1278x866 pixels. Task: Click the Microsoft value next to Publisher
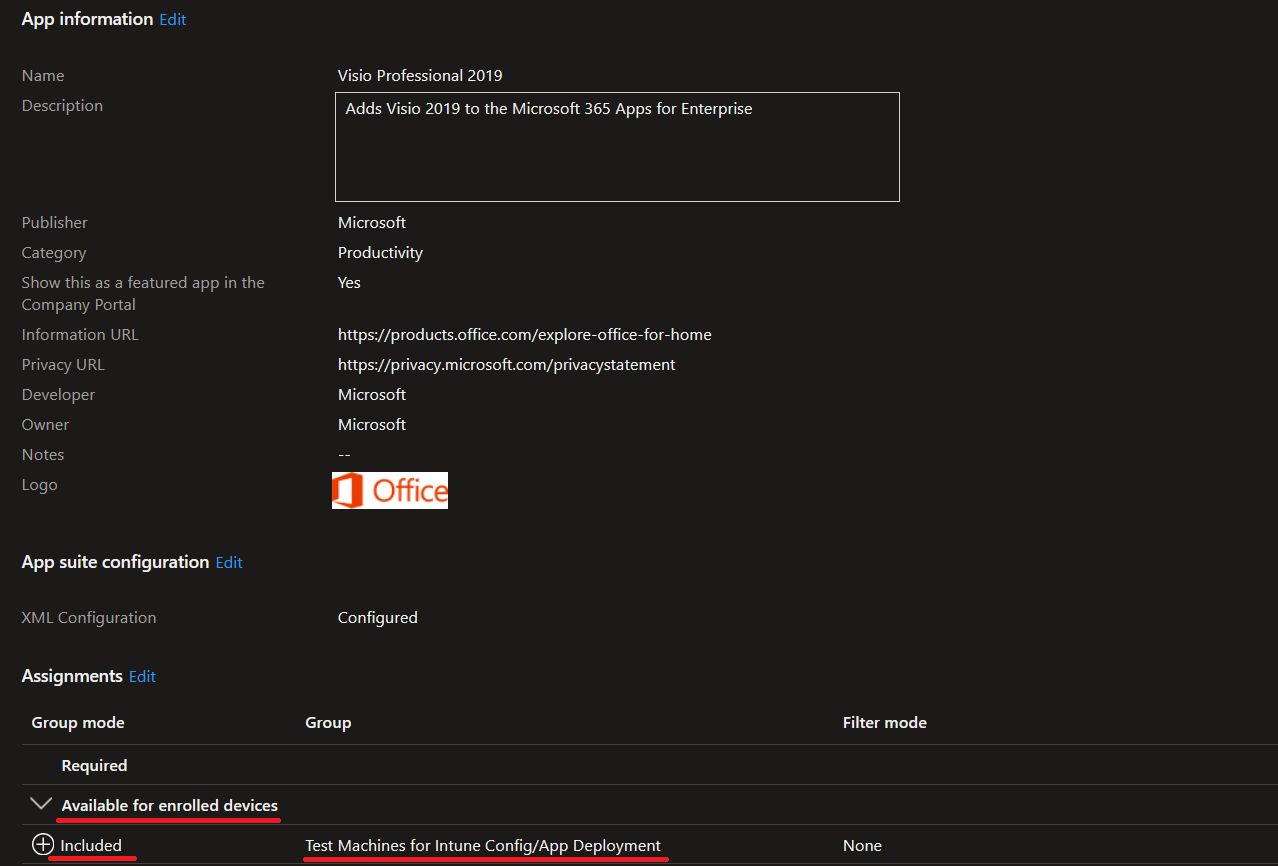click(x=372, y=223)
